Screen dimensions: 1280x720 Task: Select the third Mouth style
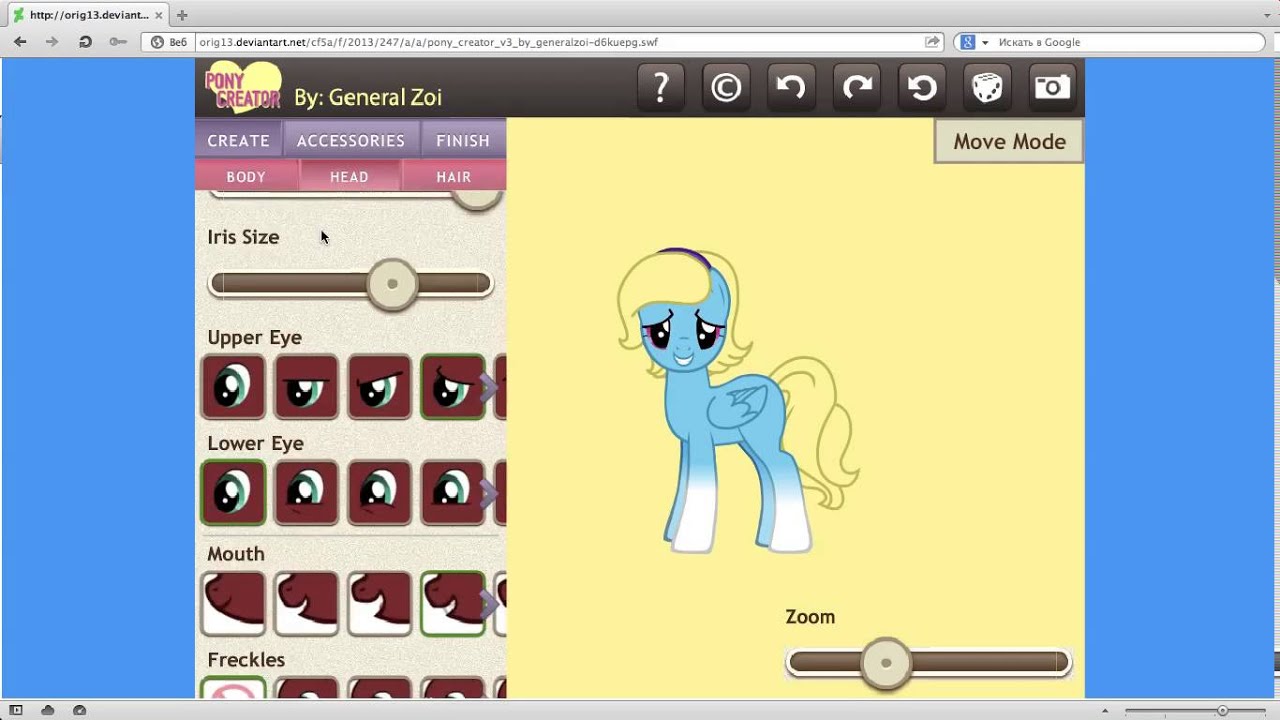click(379, 604)
